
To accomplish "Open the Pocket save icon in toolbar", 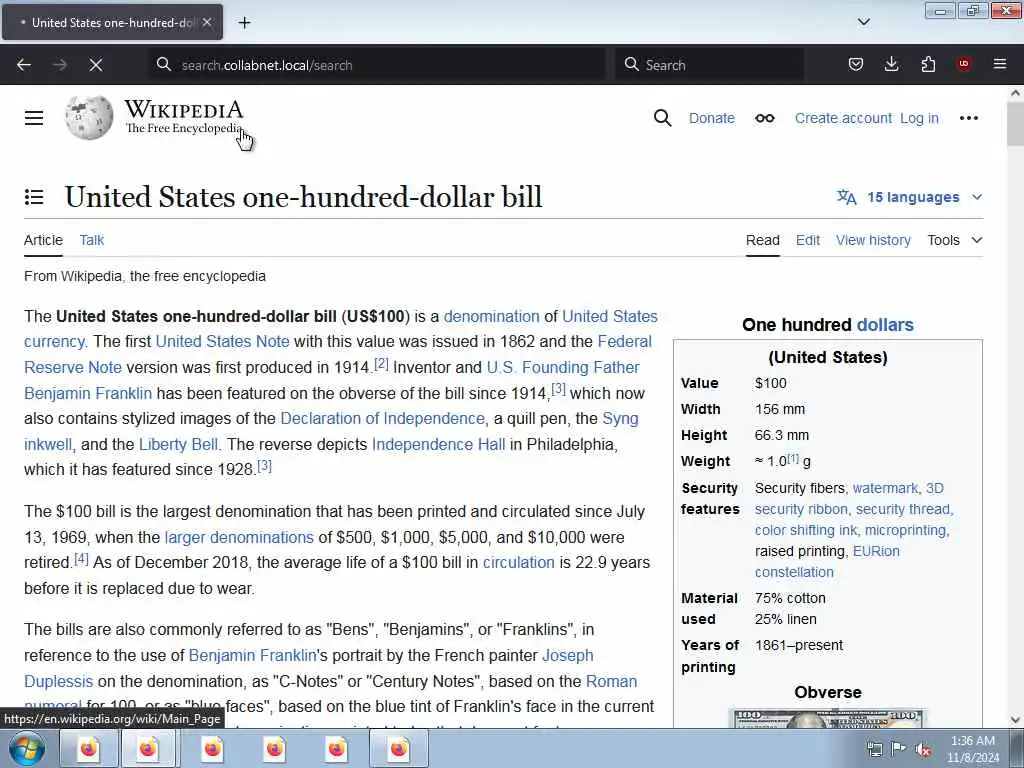I will click(856, 64).
